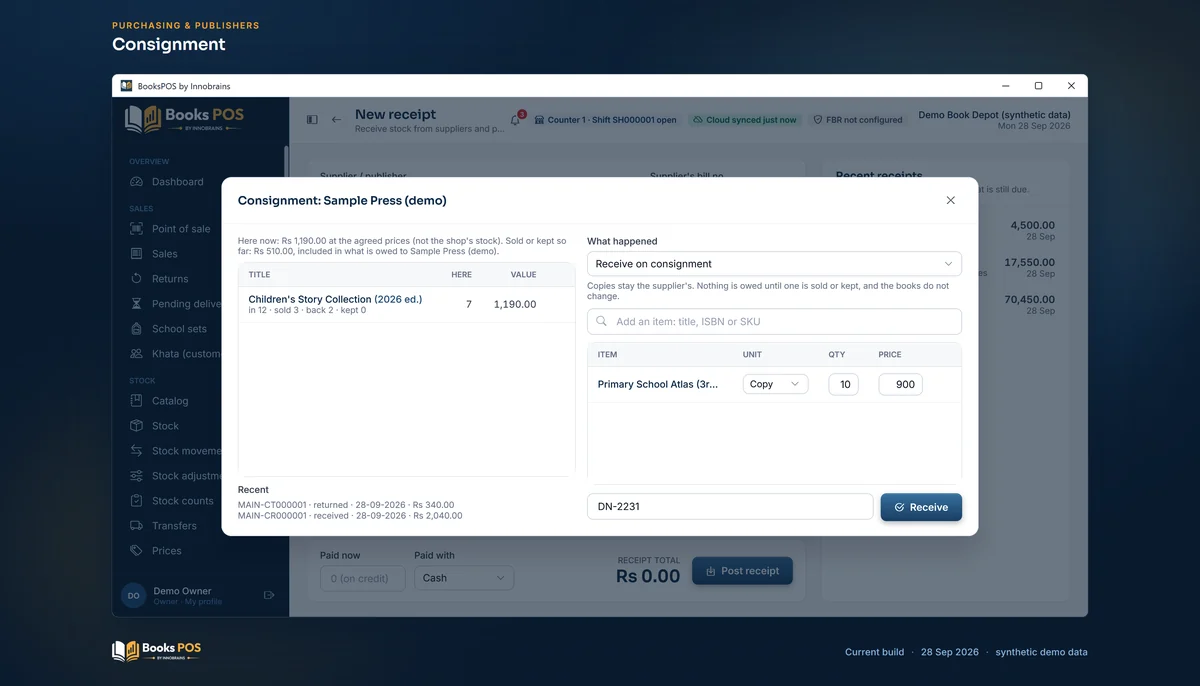This screenshot has height=686, width=1200.
Task: Click the 1,190.00 value cell
Action: 515,304
